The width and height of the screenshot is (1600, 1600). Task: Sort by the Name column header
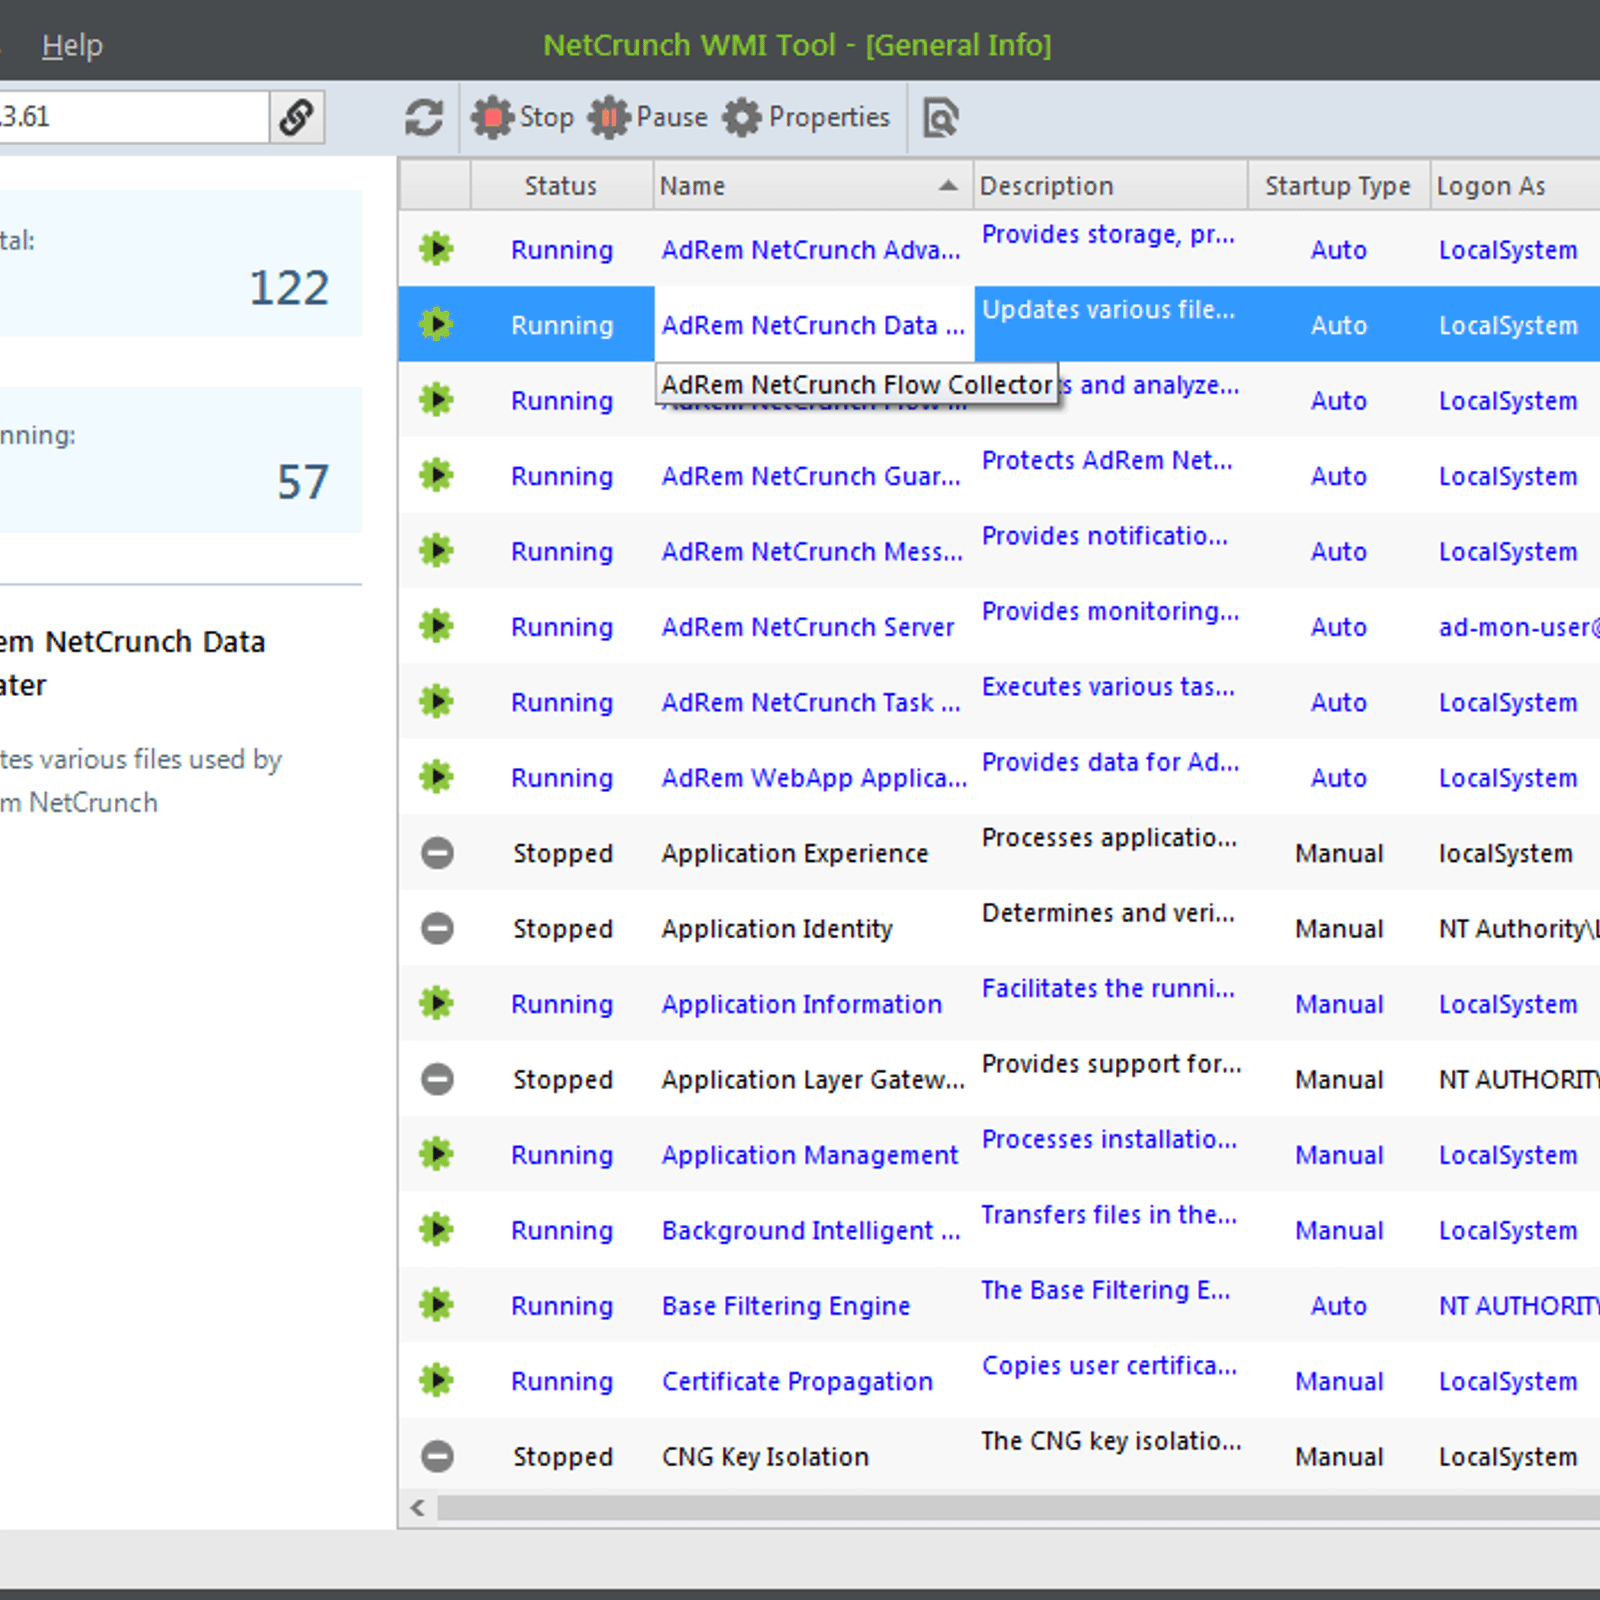813,186
